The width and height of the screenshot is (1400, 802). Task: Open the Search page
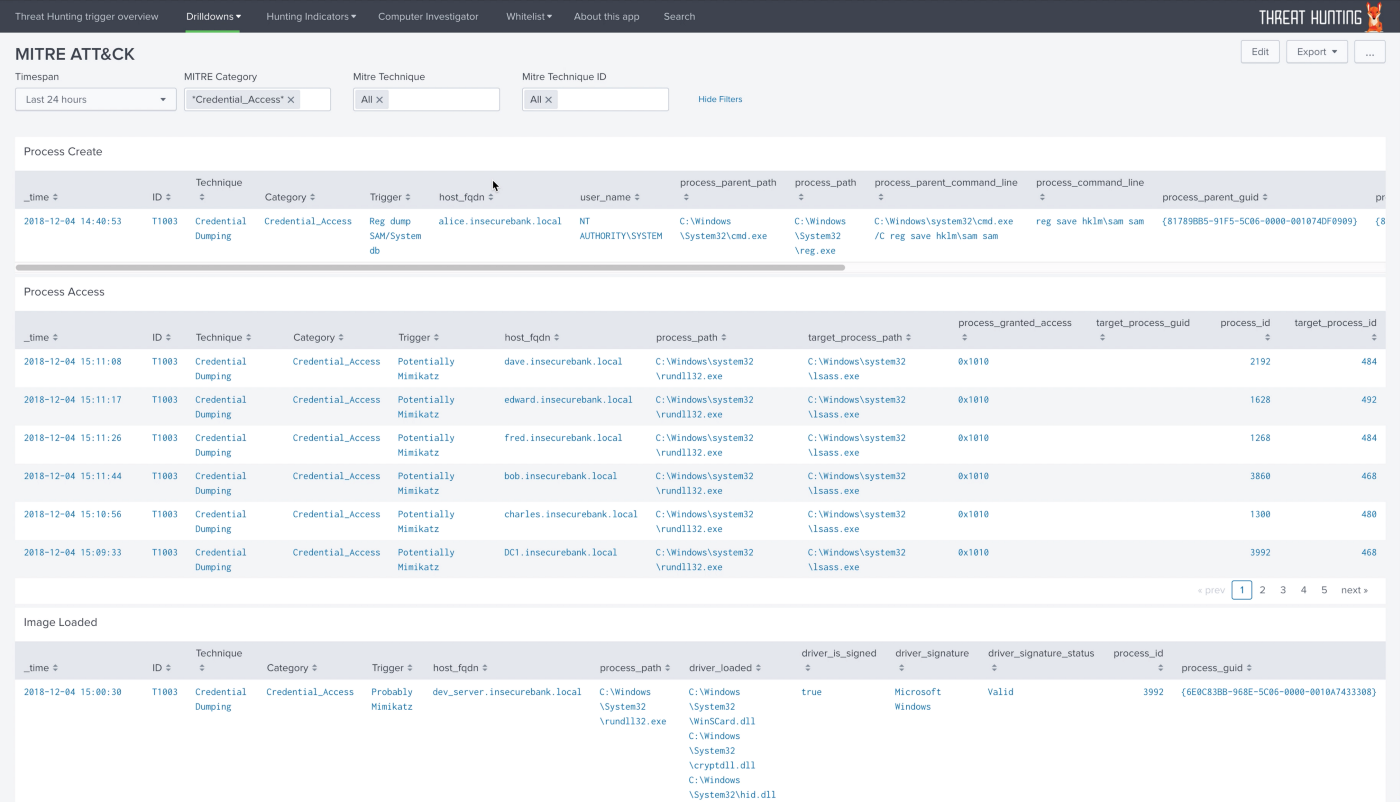pyautogui.click(x=679, y=16)
